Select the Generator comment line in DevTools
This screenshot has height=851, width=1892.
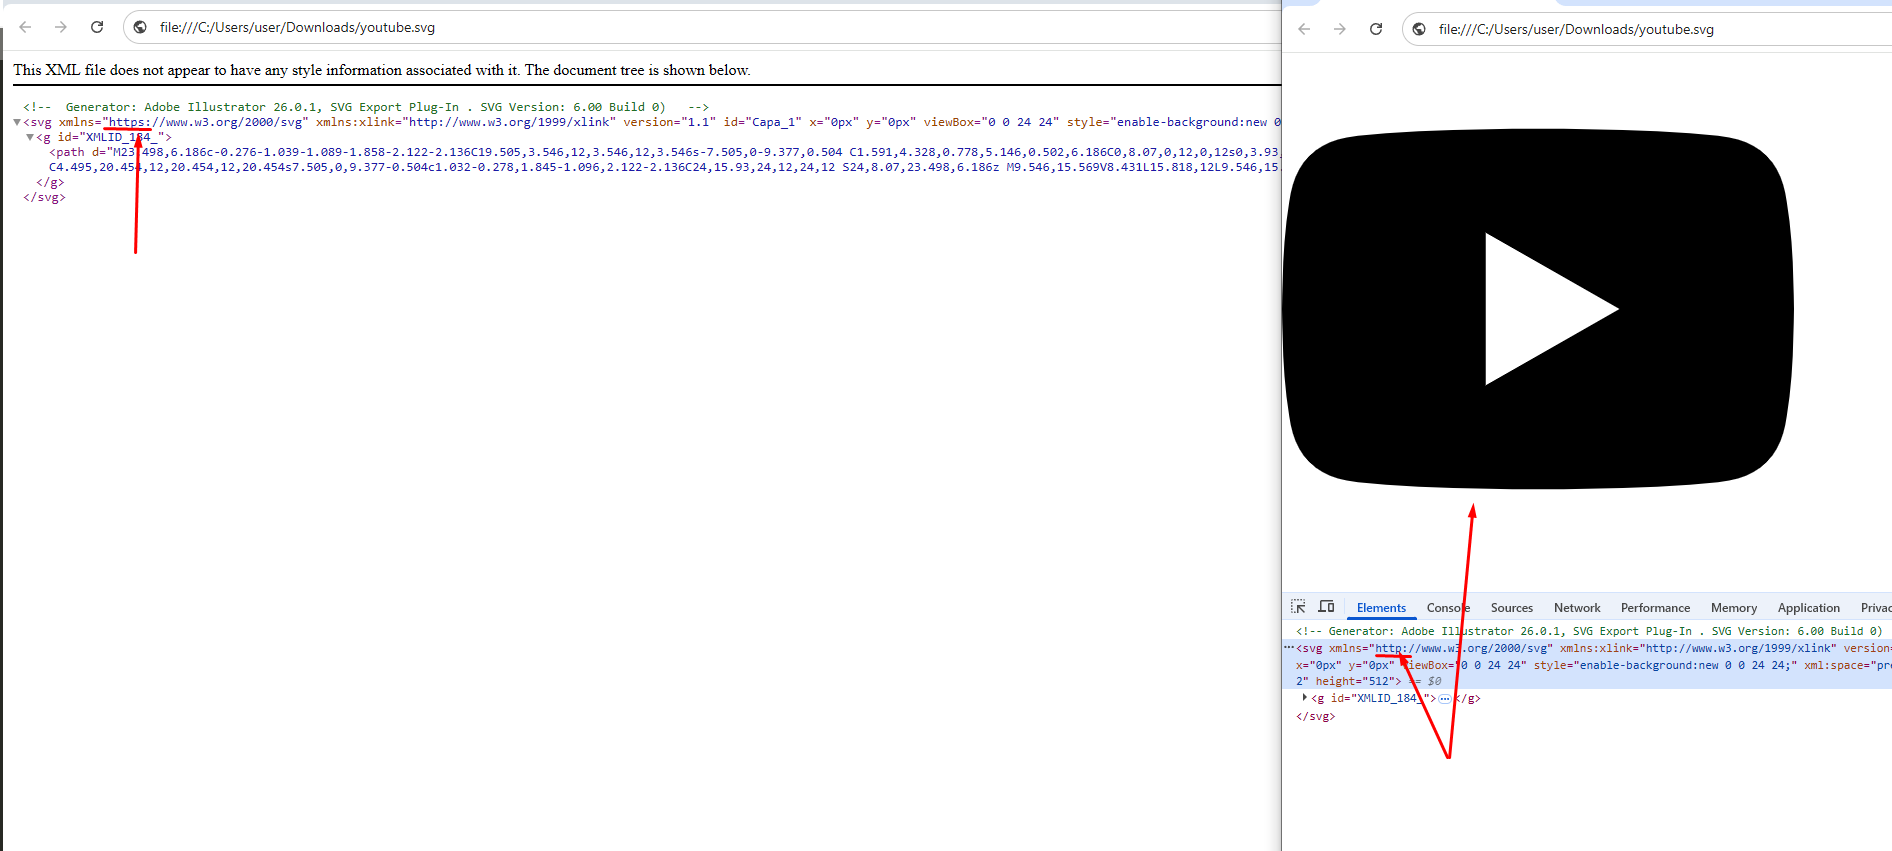point(1588,631)
